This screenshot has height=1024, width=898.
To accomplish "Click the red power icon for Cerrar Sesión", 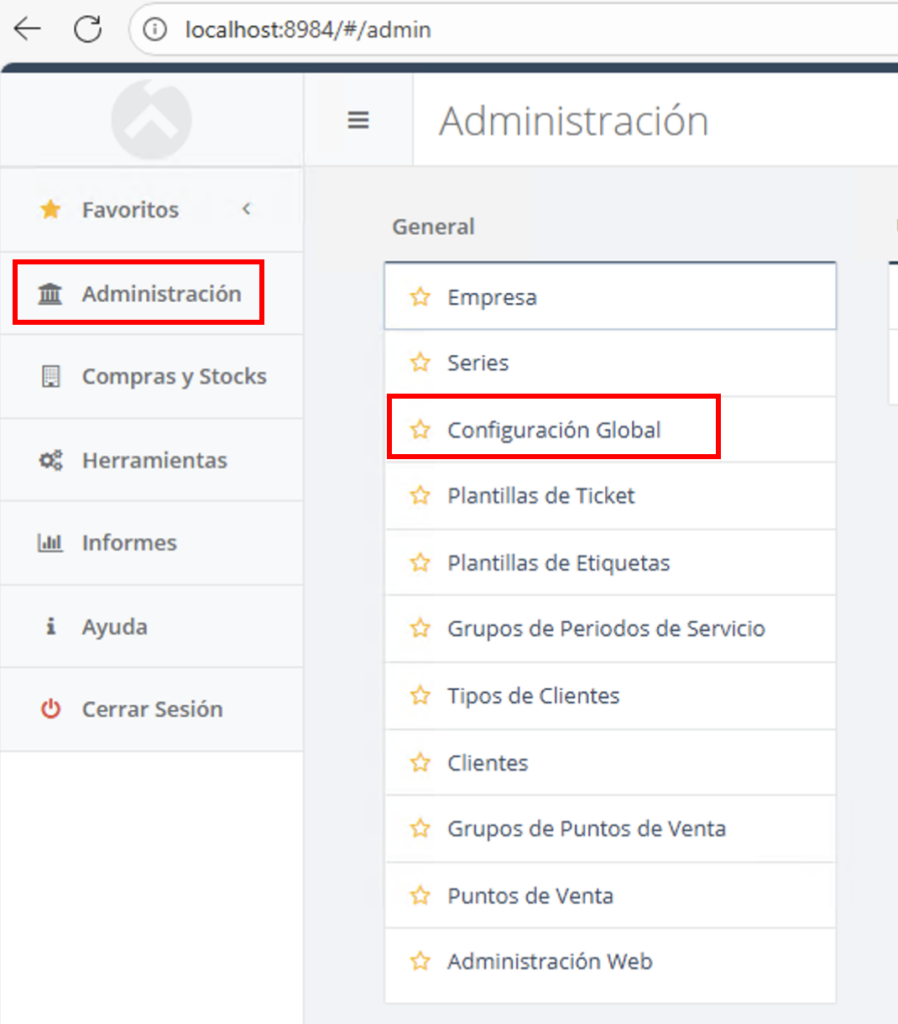I will [x=50, y=709].
